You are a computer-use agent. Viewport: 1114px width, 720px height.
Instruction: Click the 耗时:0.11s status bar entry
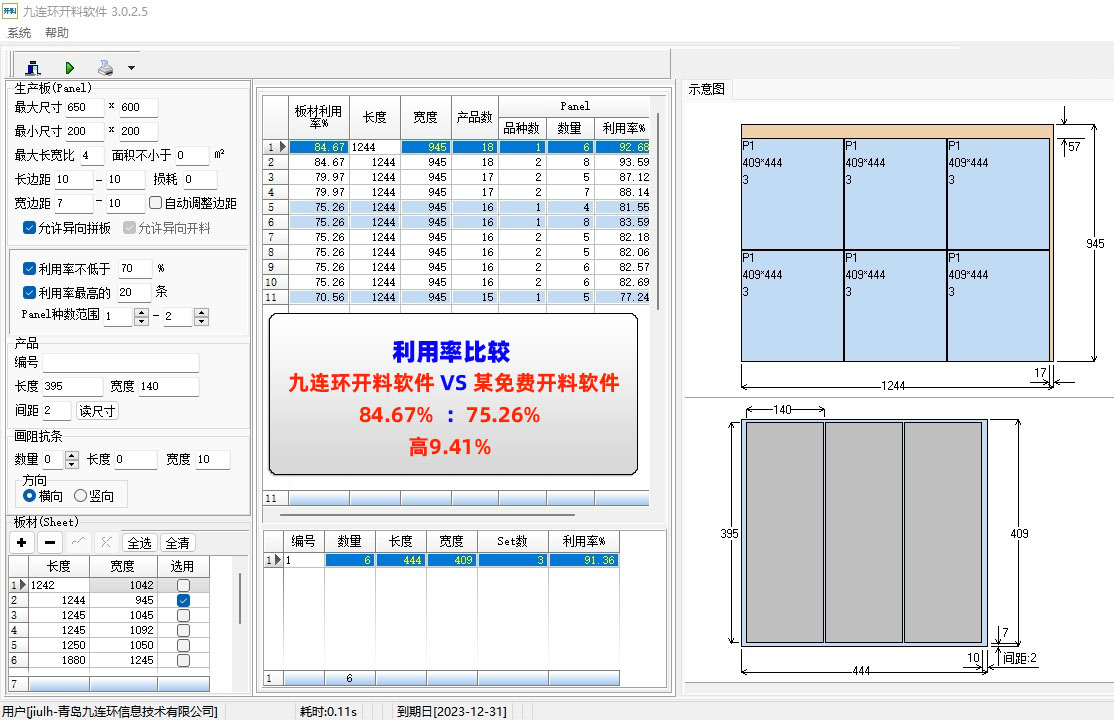[x=328, y=711]
